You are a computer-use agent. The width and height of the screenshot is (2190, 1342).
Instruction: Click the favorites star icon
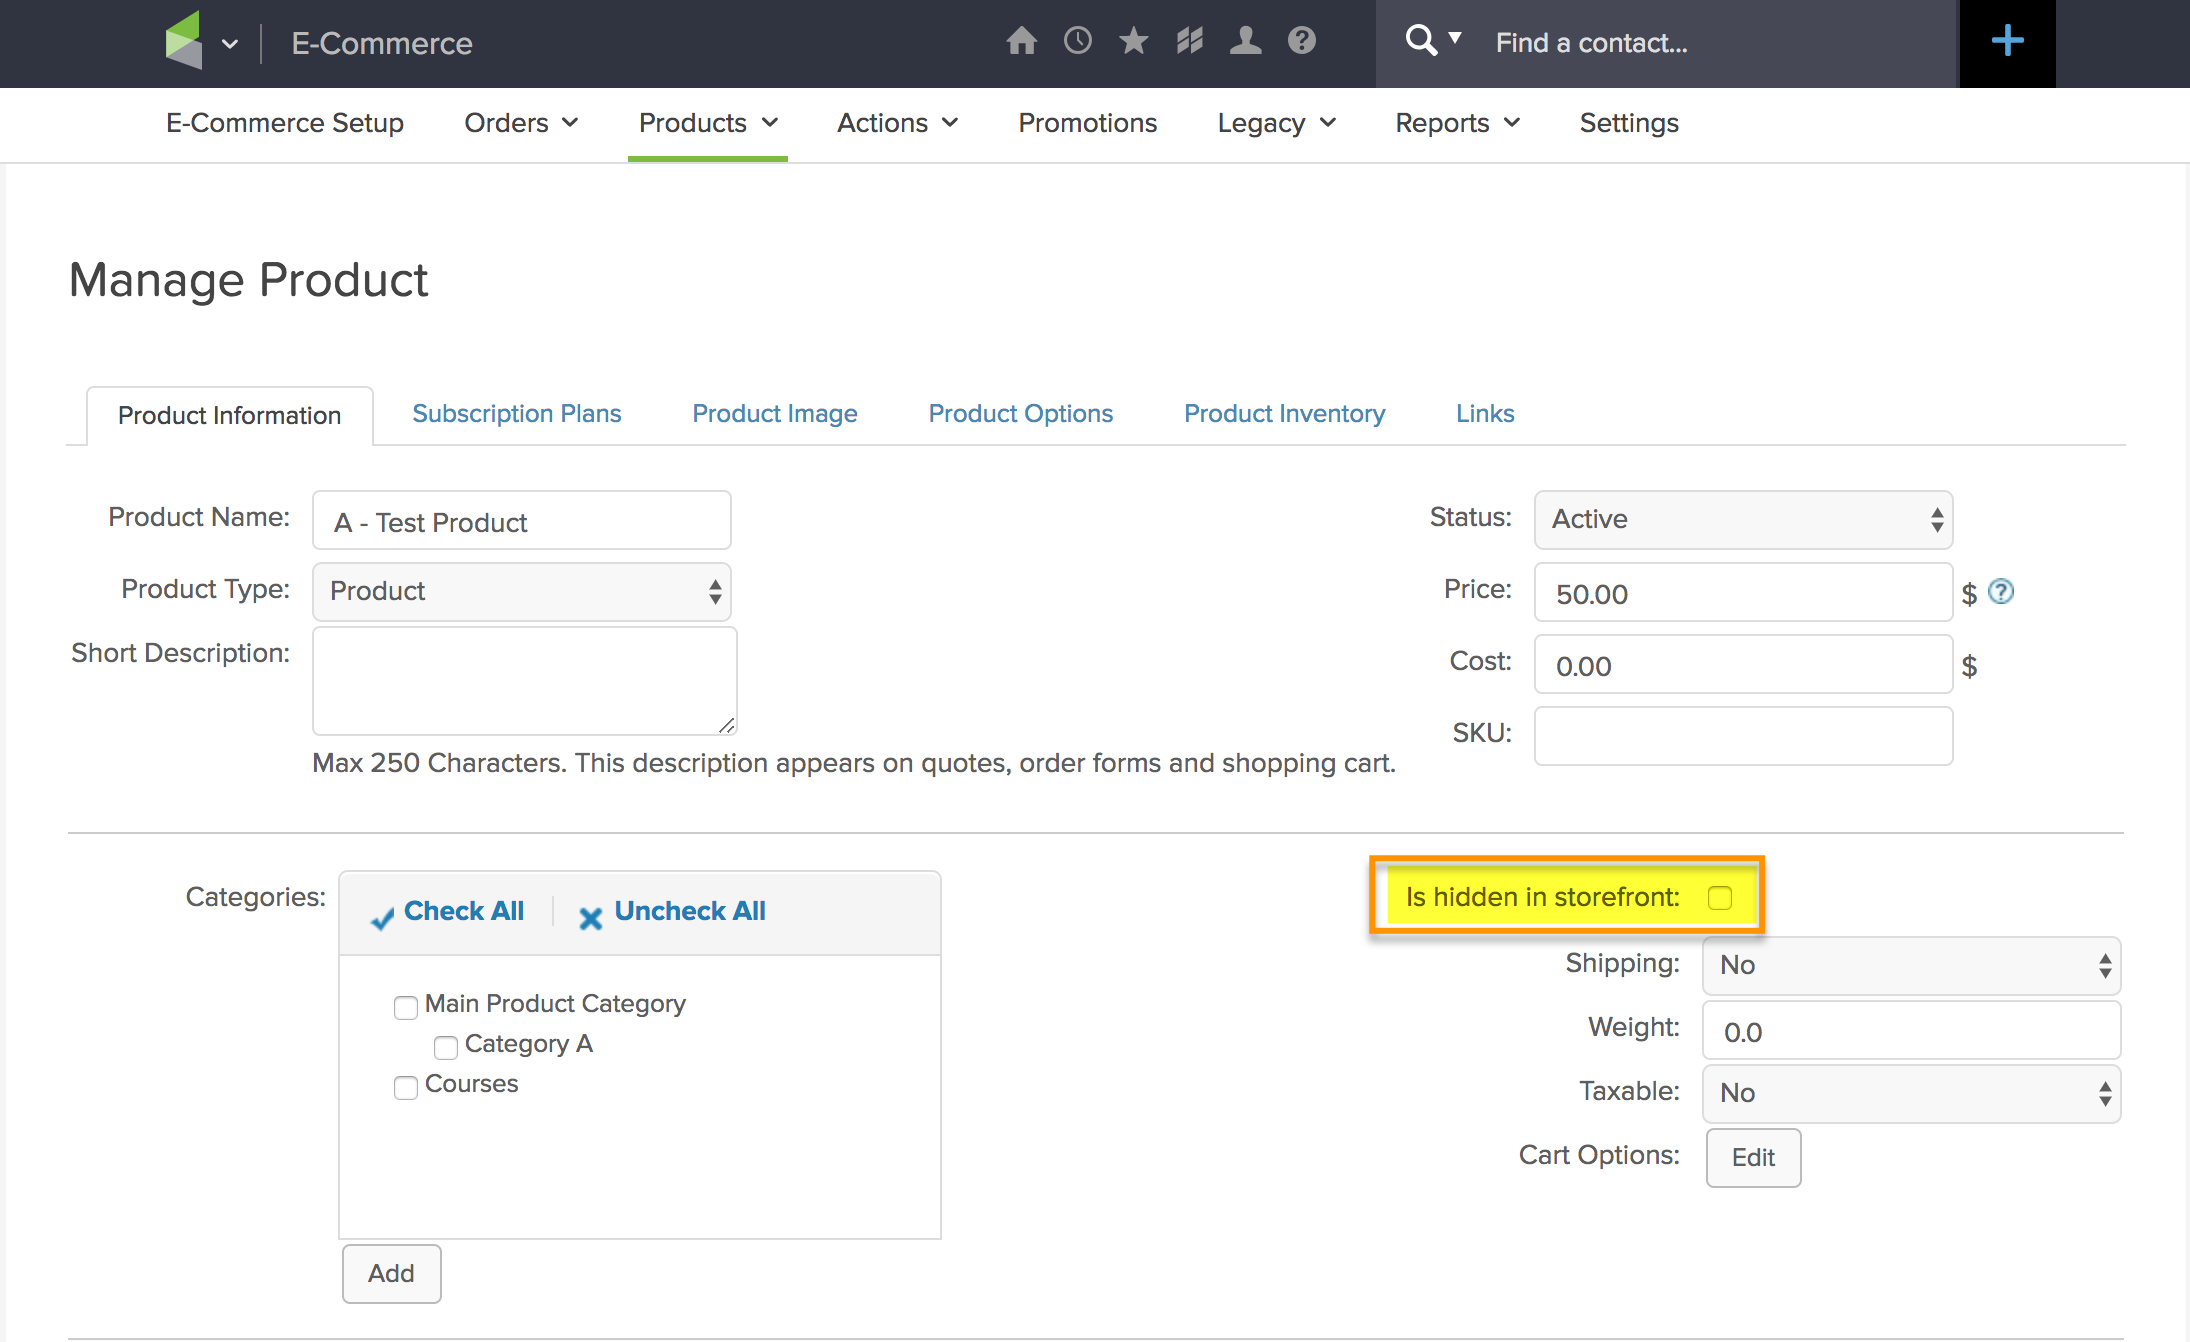[x=1133, y=41]
